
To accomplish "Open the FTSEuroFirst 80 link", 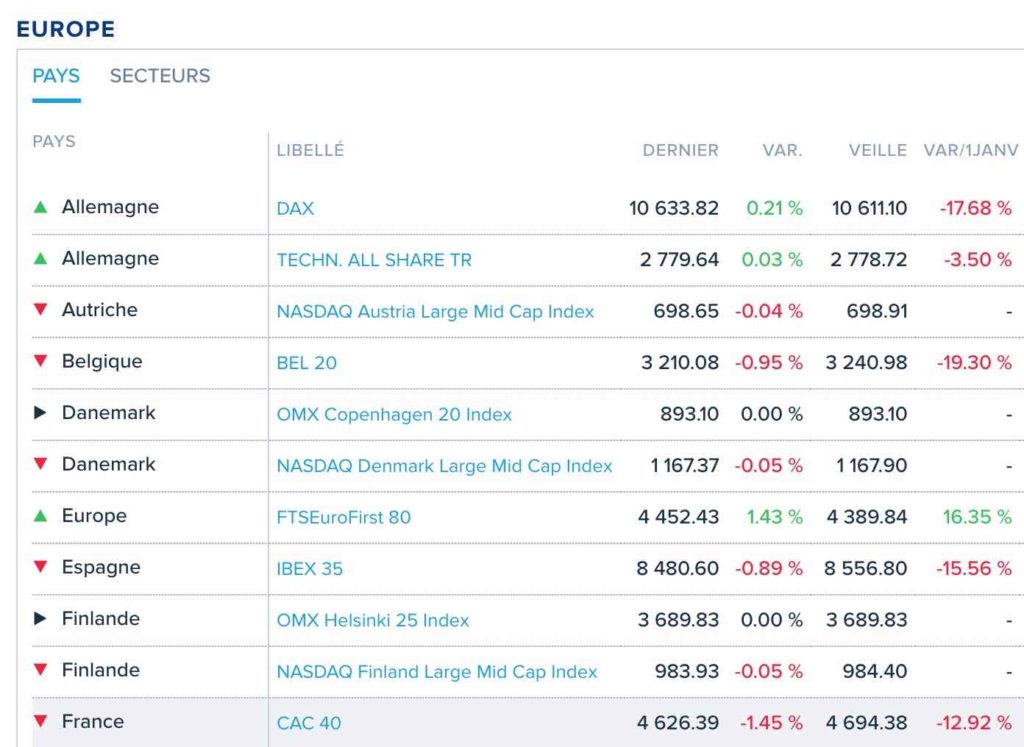I will click(344, 517).
